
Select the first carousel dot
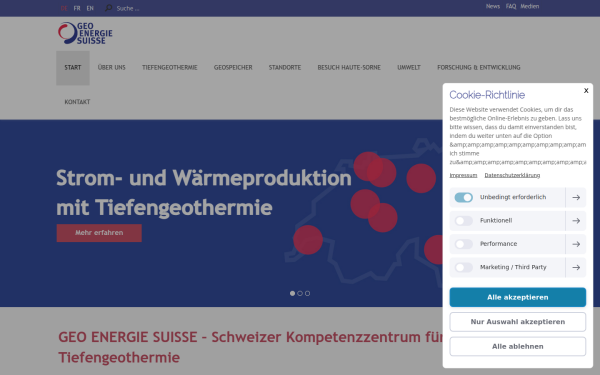tap(292, 293)
